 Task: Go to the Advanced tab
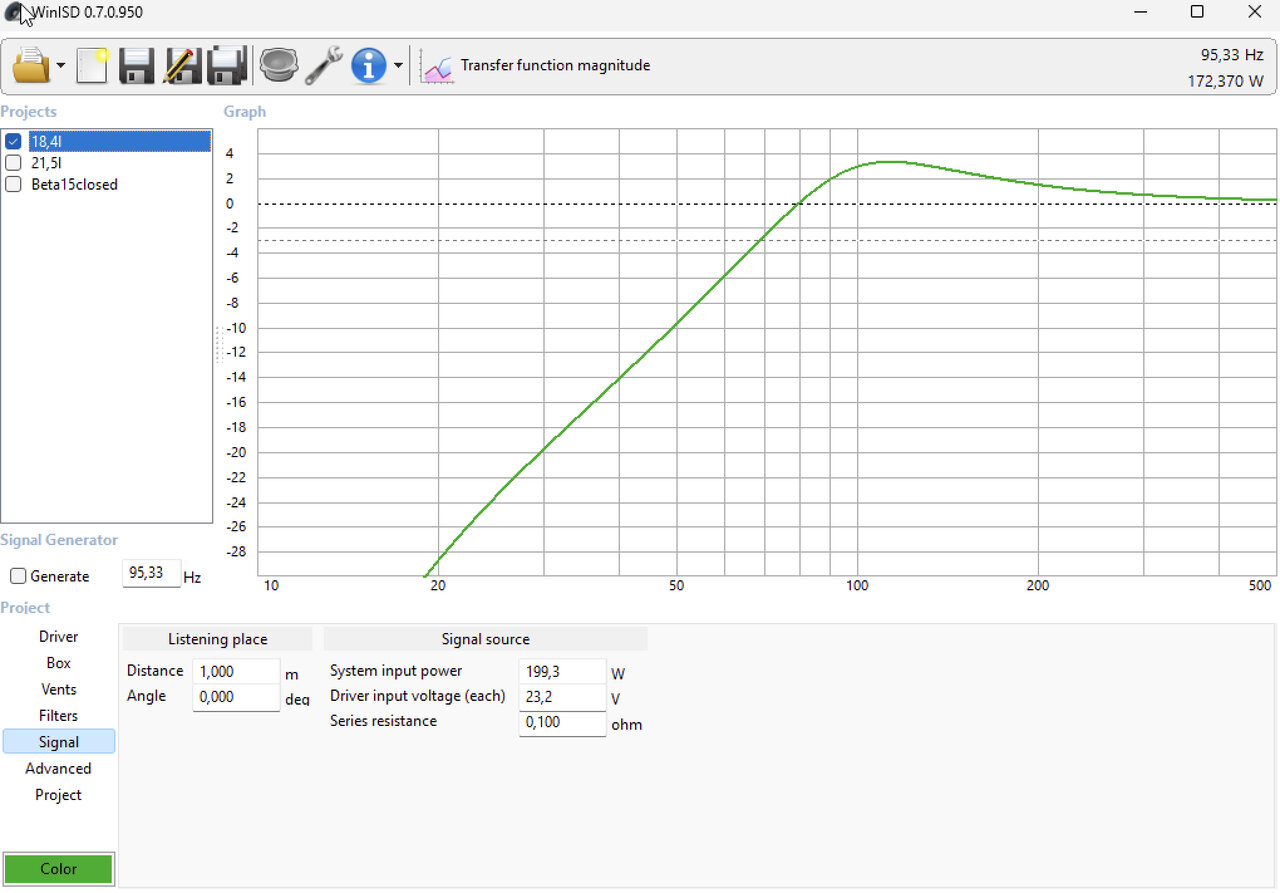[58, 768]
